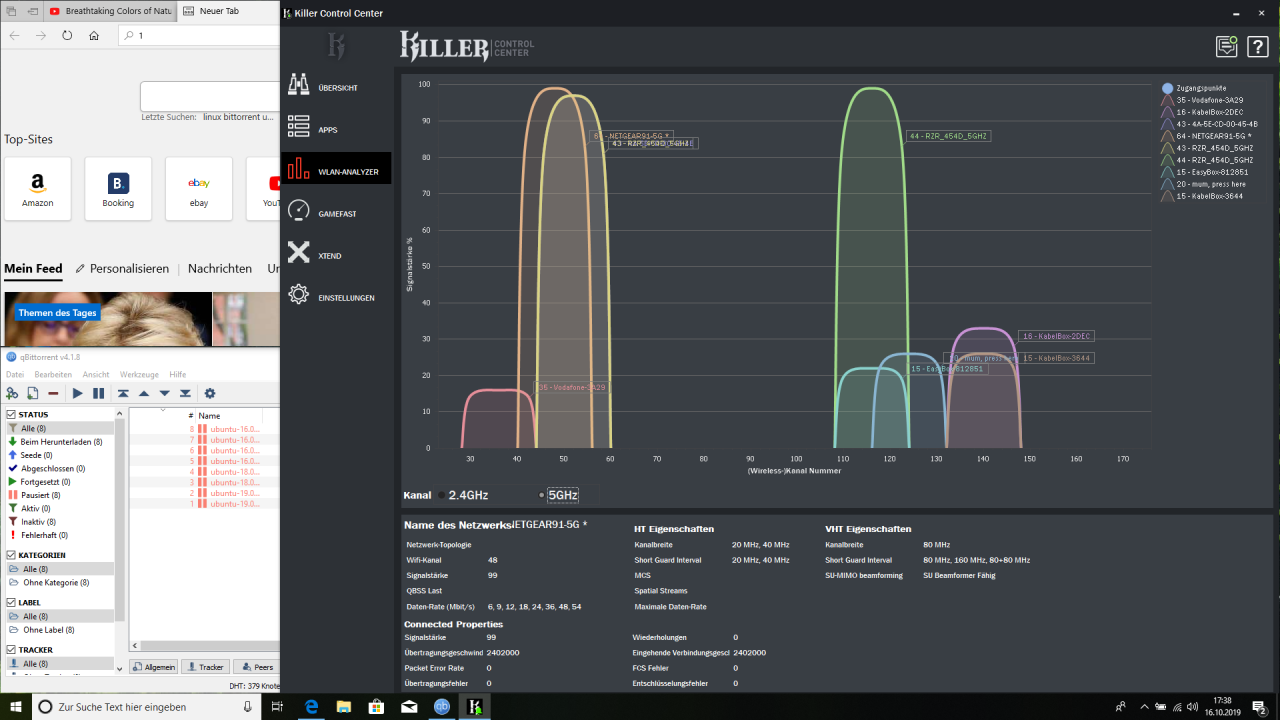This screenshot has height=720, width=1280.
Task: Move torrent down in queue
Action: click(x=165, y=393)
